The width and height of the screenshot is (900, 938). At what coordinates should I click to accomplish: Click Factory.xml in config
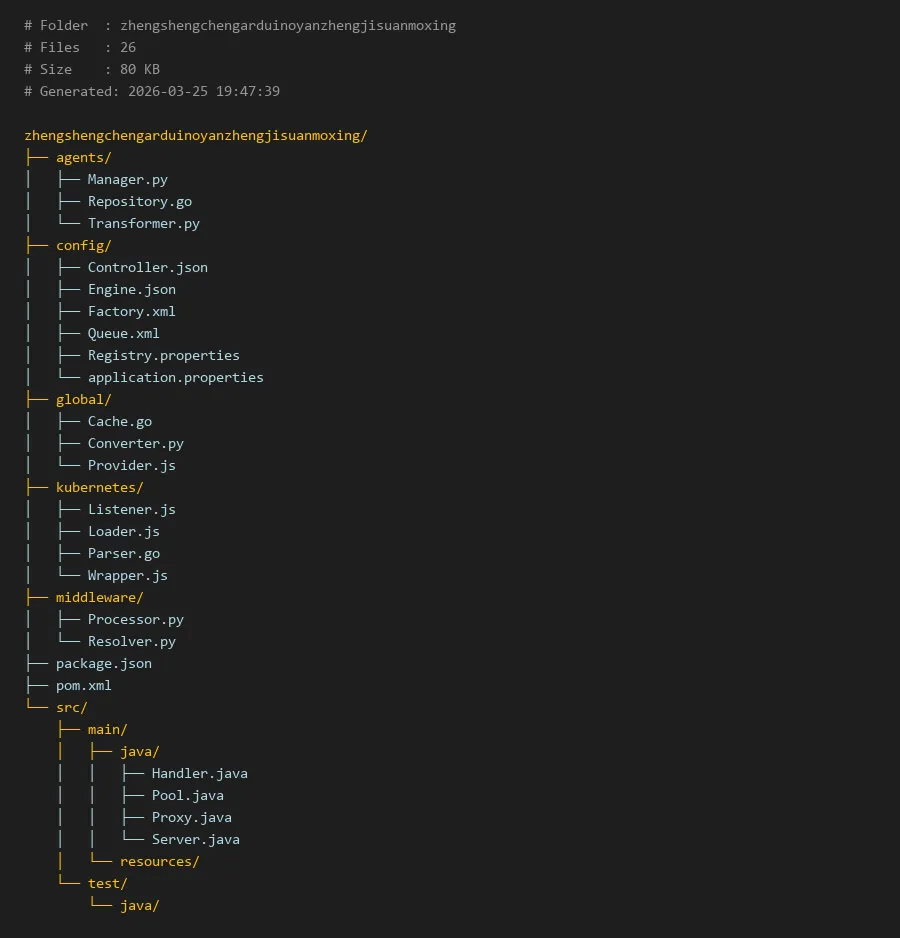(x=131, y=311)
